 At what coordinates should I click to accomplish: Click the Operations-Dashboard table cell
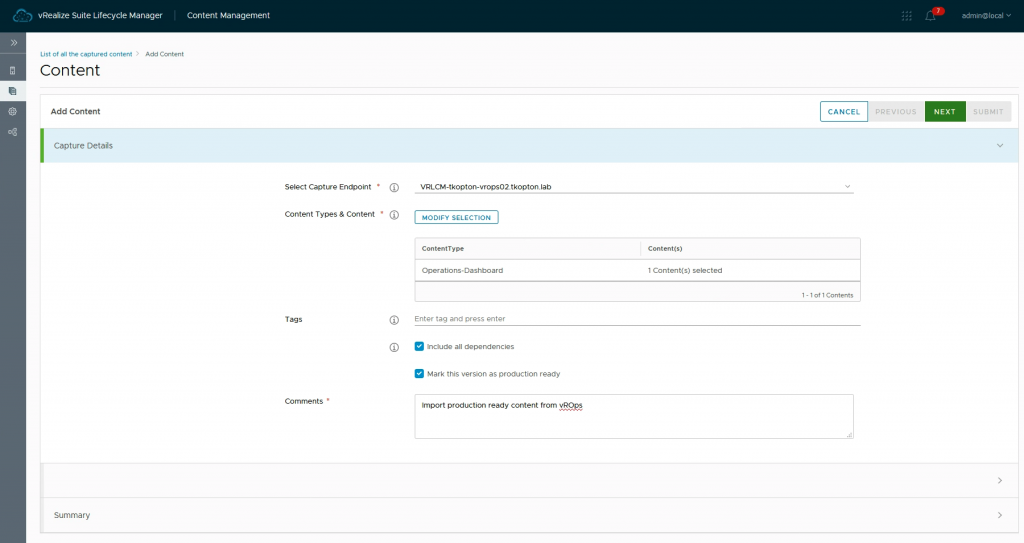point(462,271)
